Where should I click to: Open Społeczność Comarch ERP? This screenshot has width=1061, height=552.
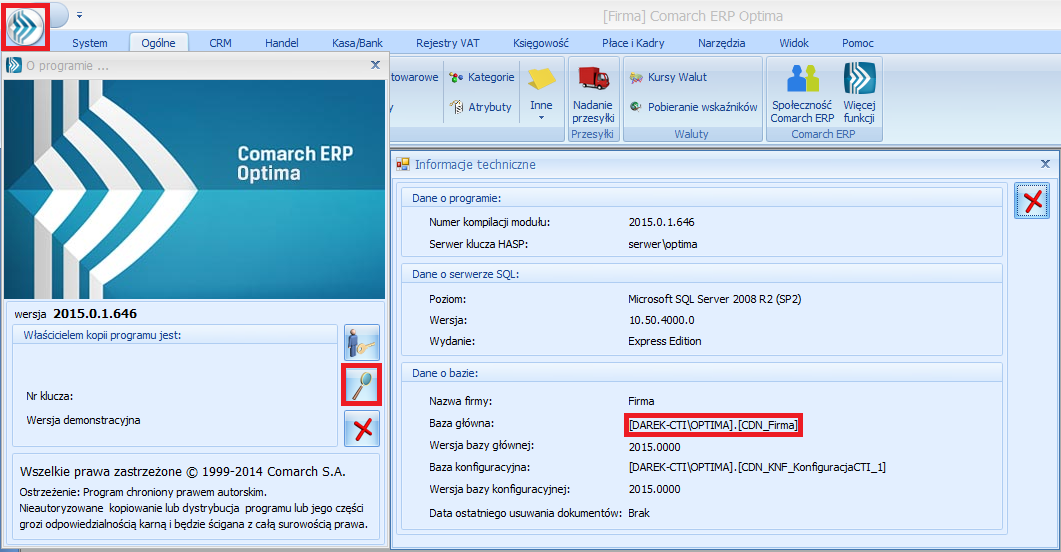[x=802, y=93]
